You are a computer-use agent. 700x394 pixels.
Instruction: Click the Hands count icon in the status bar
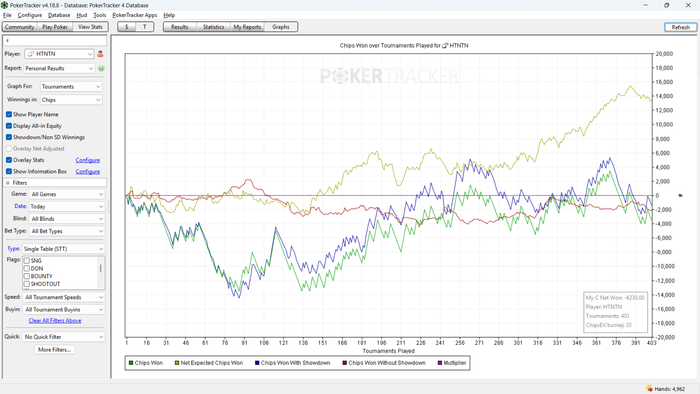pyautogui.click(x=649, y=389)
